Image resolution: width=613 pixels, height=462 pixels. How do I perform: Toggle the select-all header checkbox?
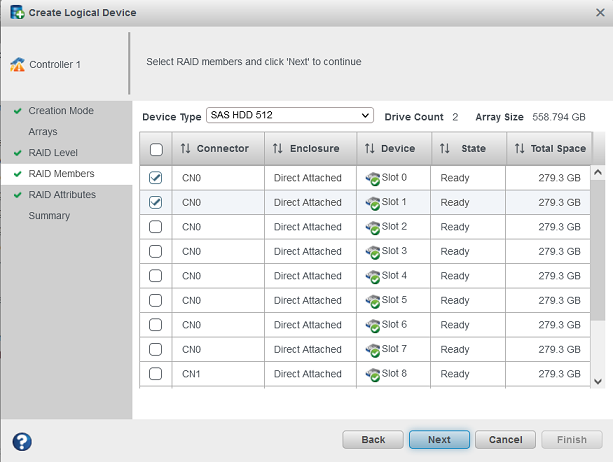click(x=156, y=150)
